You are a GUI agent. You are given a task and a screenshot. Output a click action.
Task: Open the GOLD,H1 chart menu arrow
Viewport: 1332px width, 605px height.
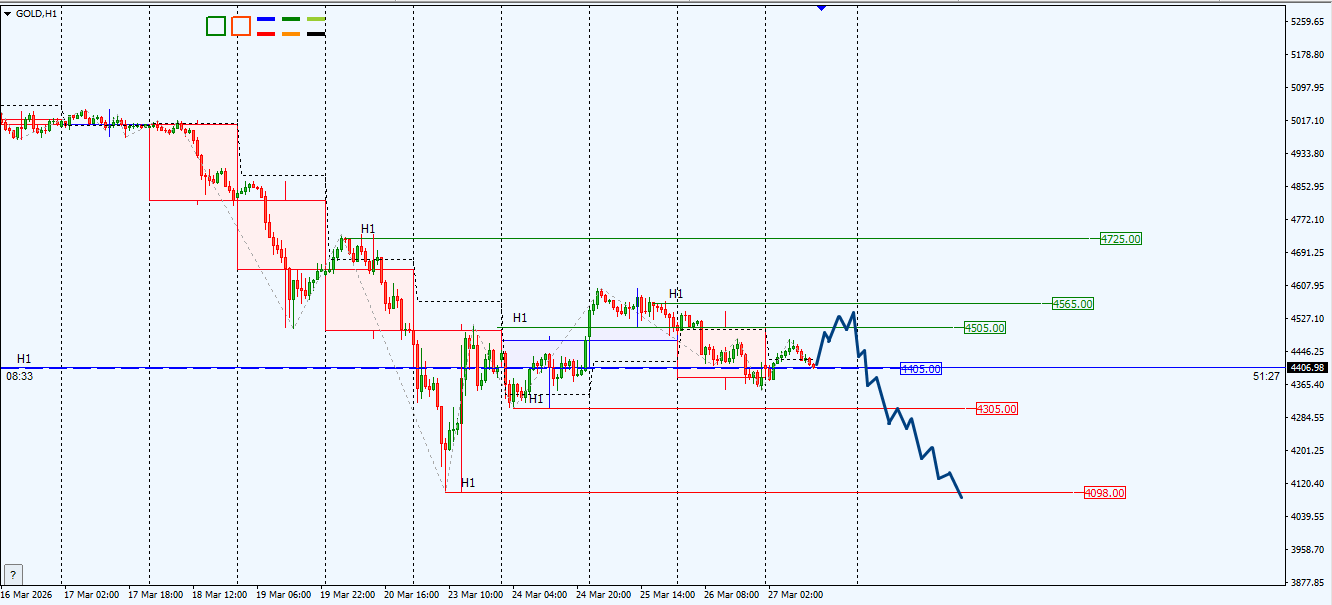pyautogui.click(x=8, y=13)
